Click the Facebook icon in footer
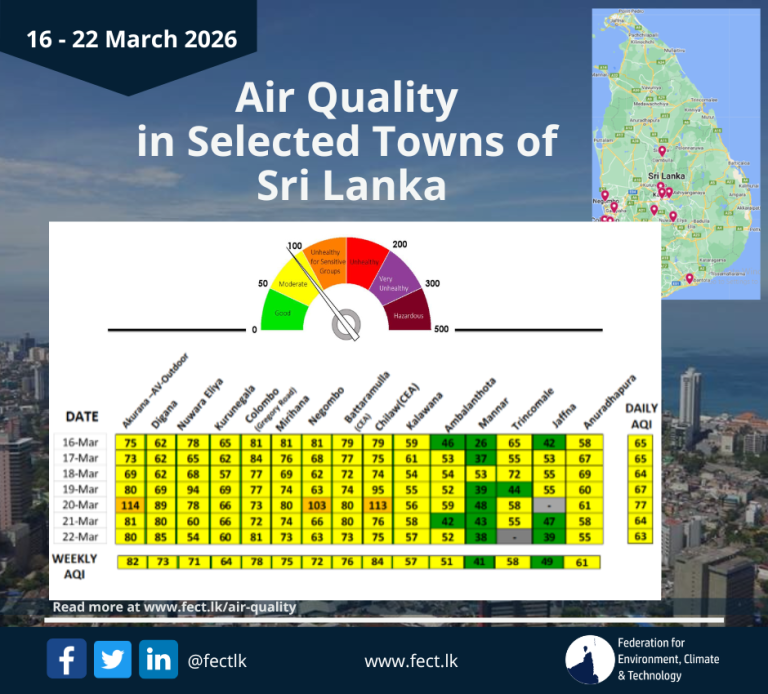Image resolution: width=768 pixels, height=694 pixels. click(x=66, y=659)
